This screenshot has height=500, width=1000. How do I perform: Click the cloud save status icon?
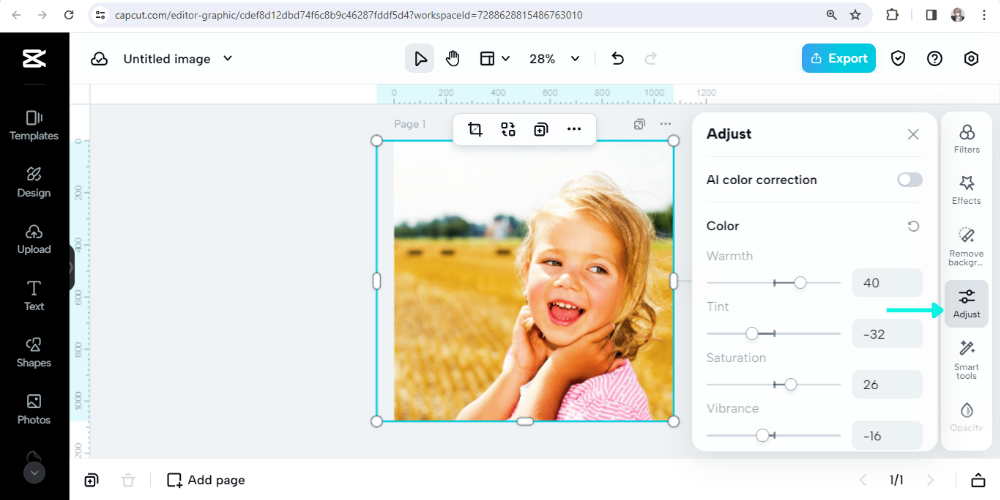click(99, 59)
